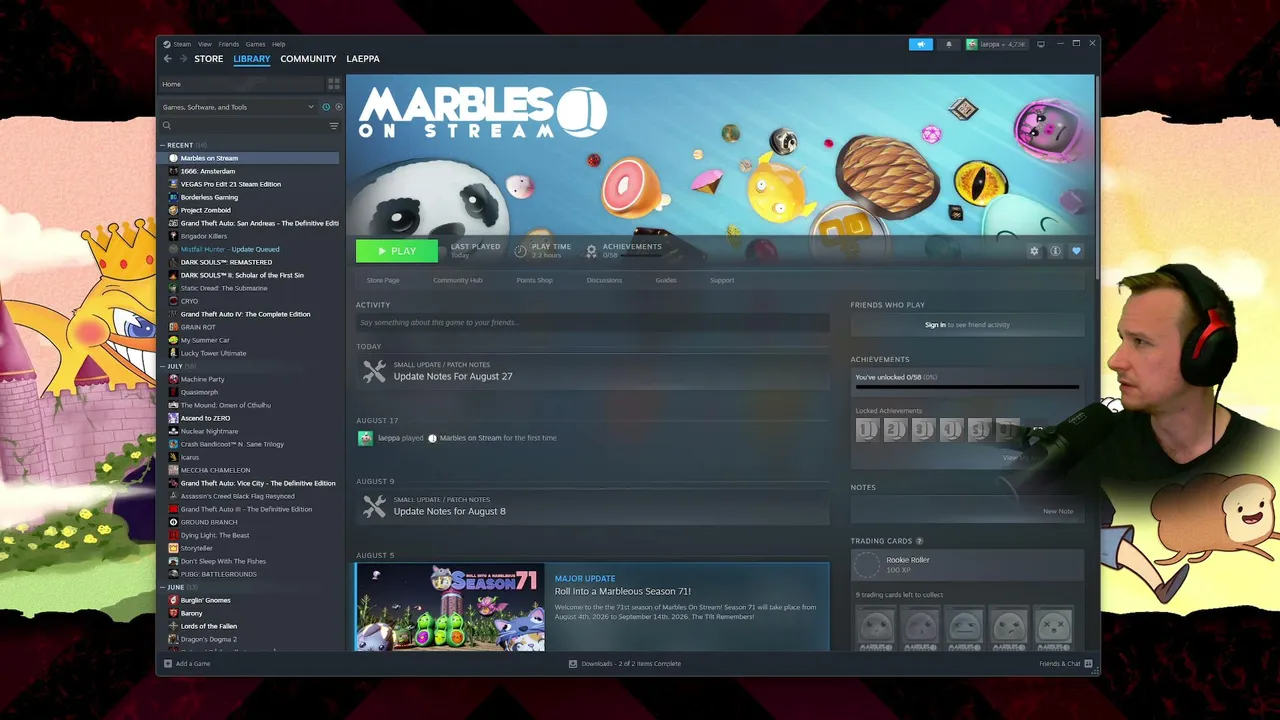Open the Store Page link

(383, 280)
